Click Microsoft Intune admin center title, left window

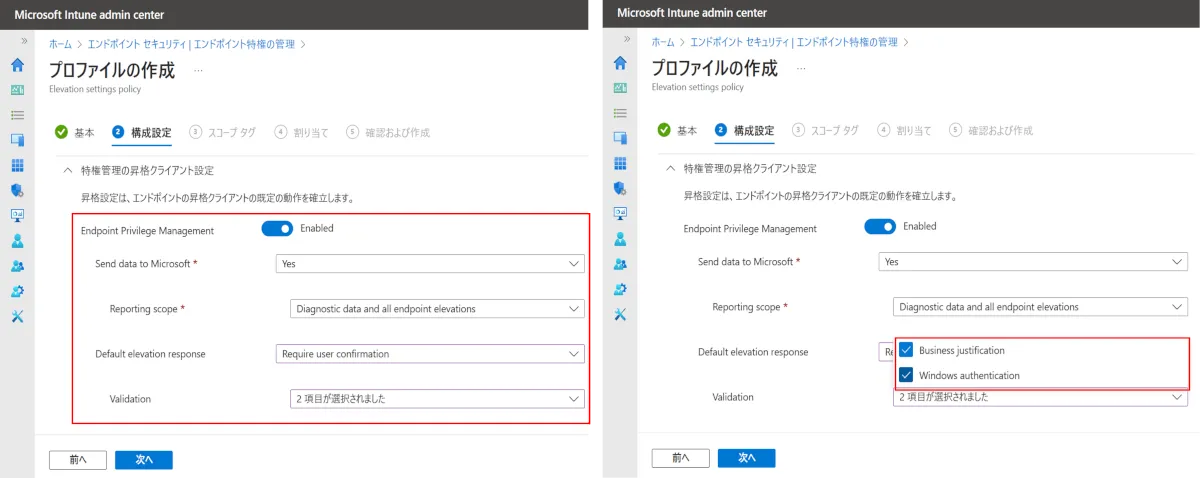pos(89,15)
